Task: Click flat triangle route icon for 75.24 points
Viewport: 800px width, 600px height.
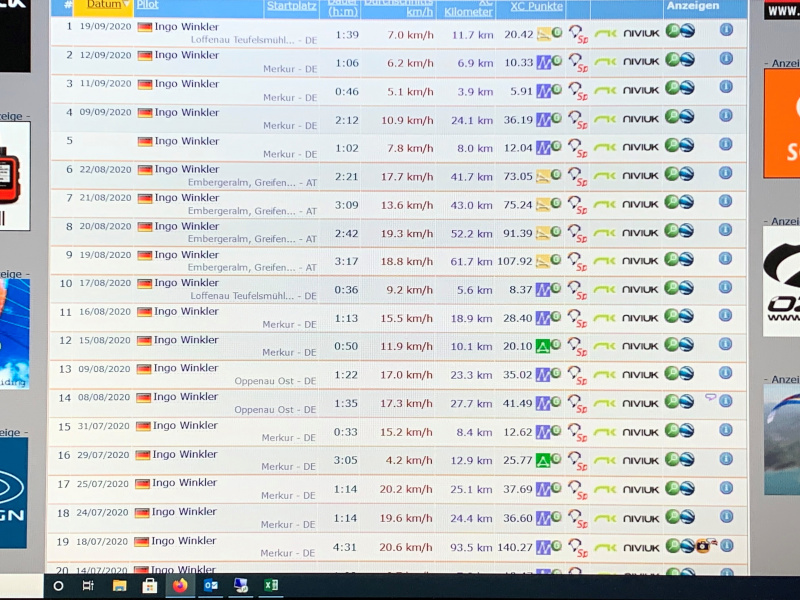Action: [x=543, y=205]
